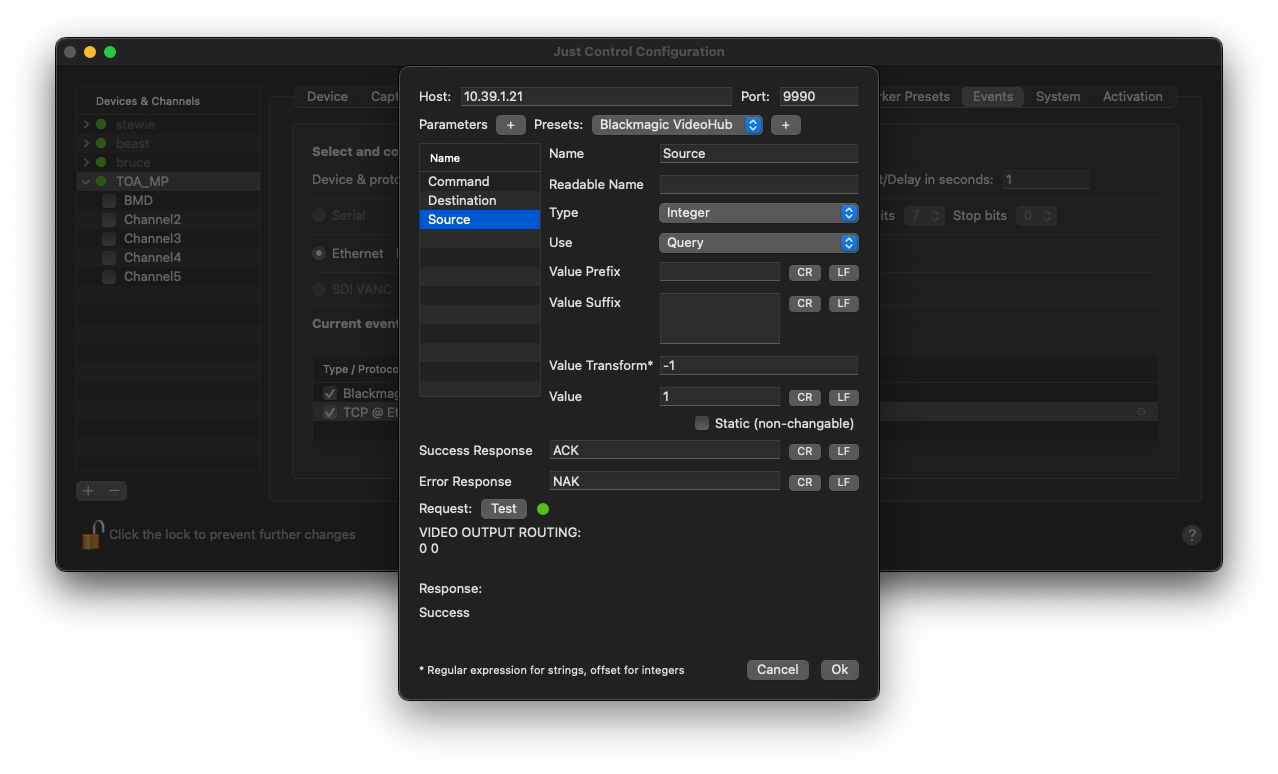Switch to the Device tab
1278x774 pixels.
coord(327,97)
